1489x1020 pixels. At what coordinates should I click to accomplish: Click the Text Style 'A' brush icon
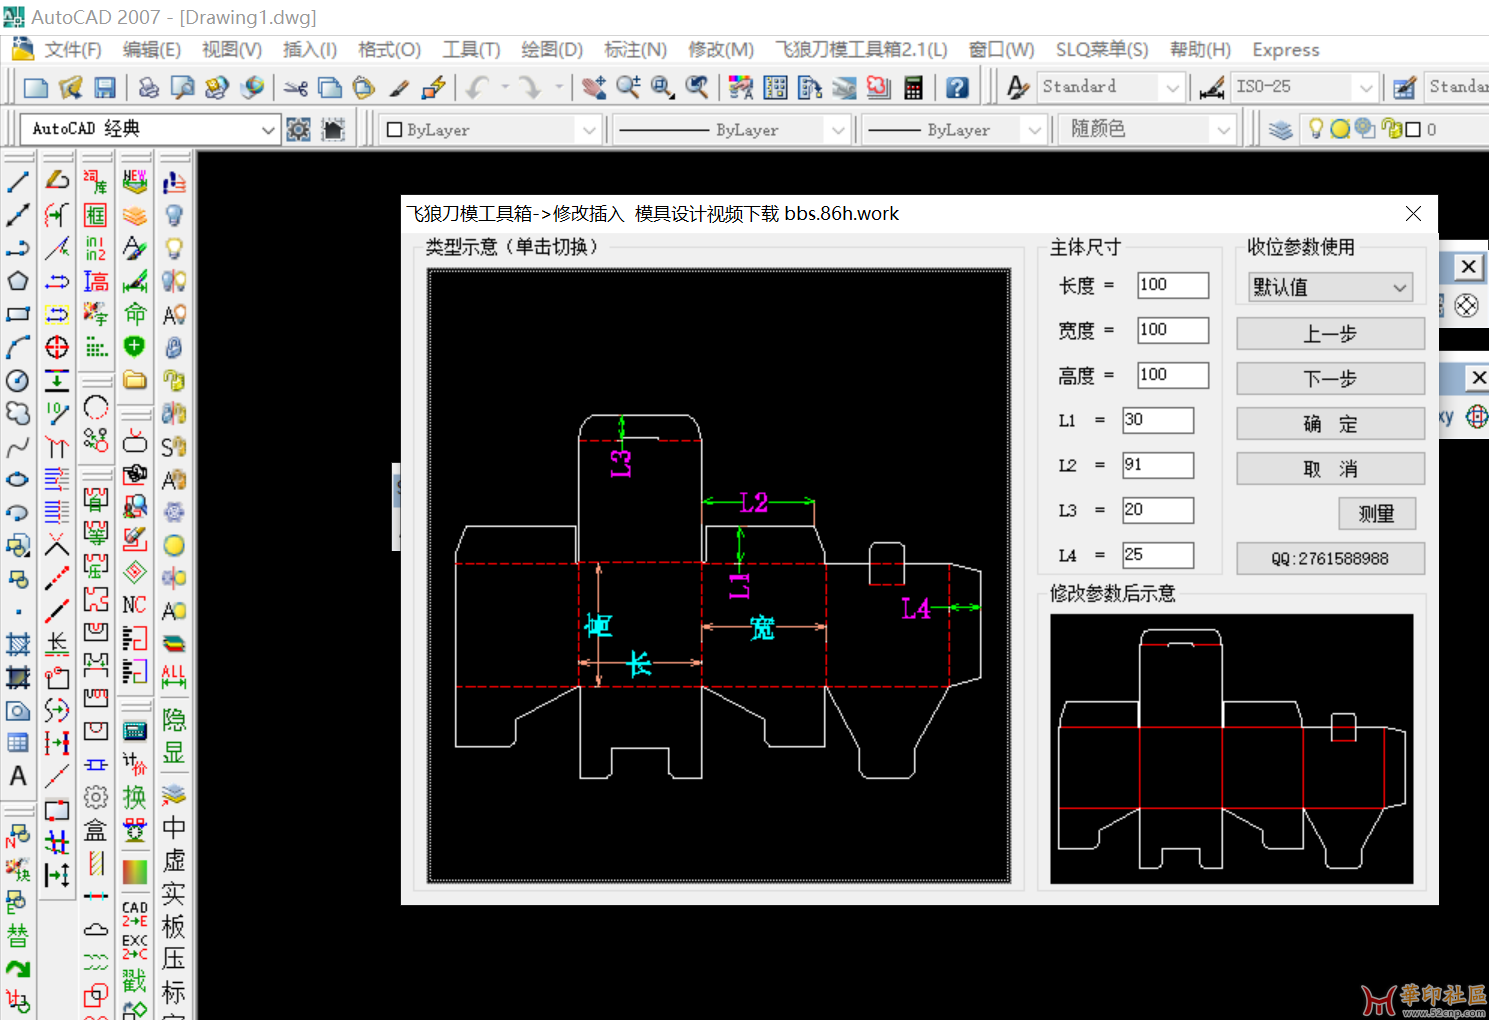1017,88
